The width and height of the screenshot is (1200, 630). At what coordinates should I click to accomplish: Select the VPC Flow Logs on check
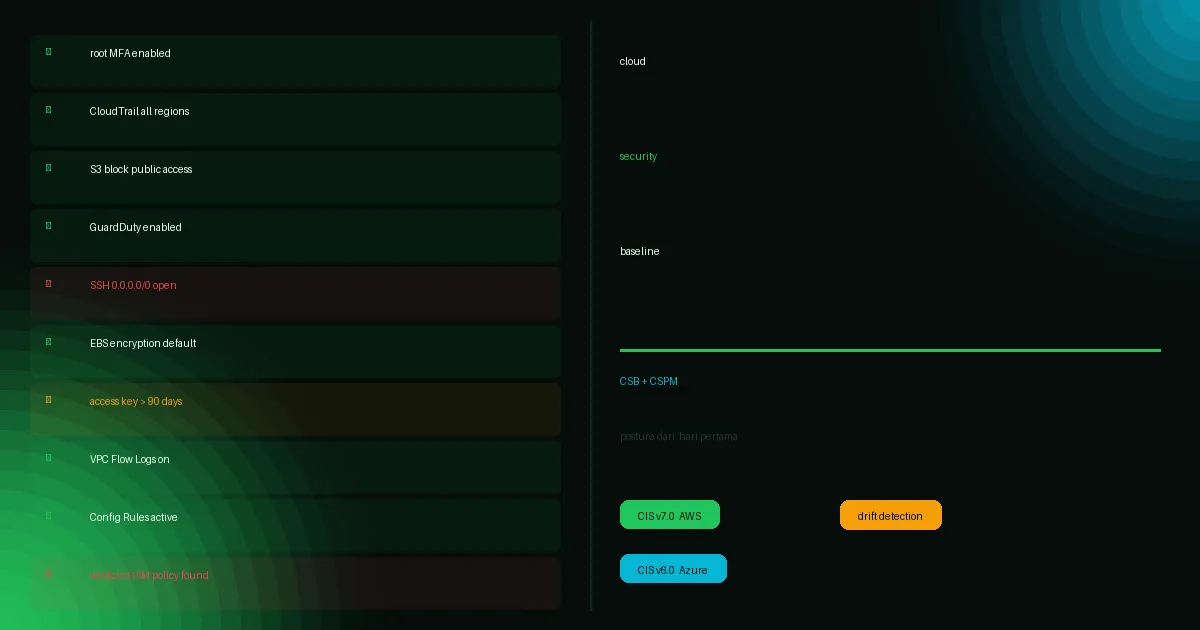click(295, 467)
